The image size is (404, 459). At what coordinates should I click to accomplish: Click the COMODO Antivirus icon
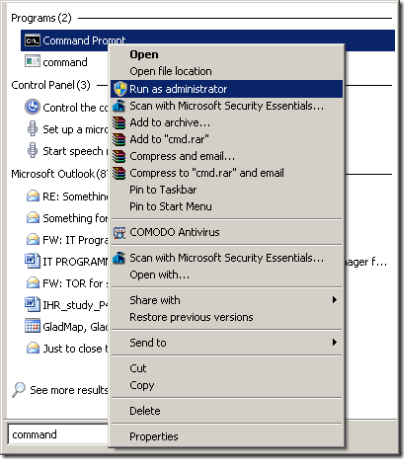(x=119, y=232)
